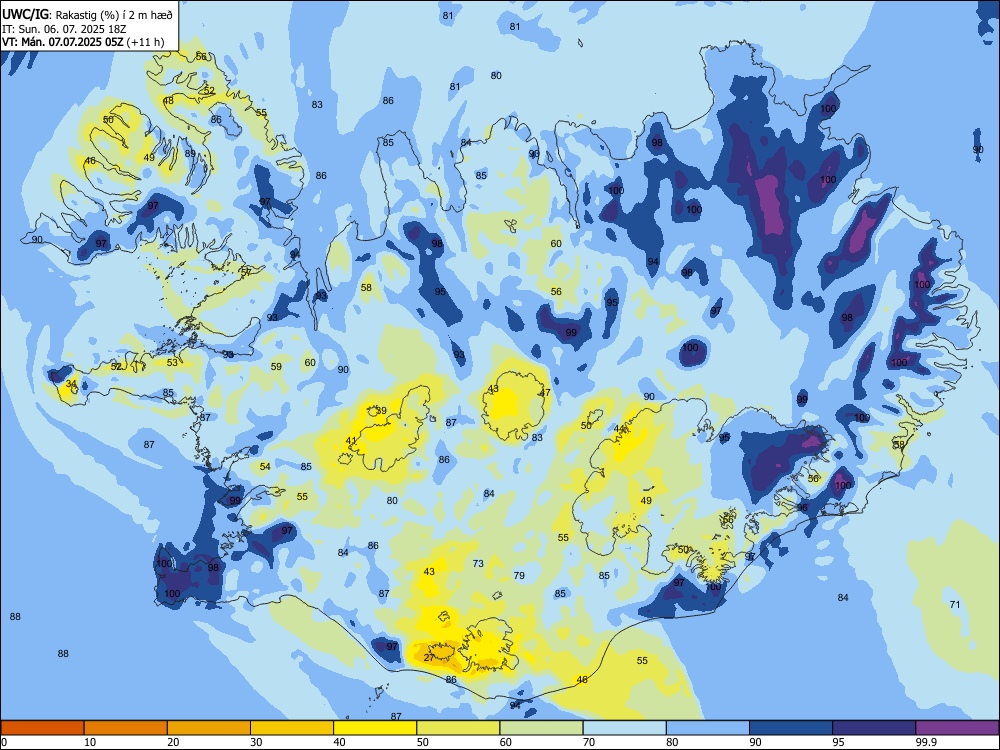Click the legend scale label '99.9'
Viewport: 1000px width, 750px height.
tap(926, 742)
